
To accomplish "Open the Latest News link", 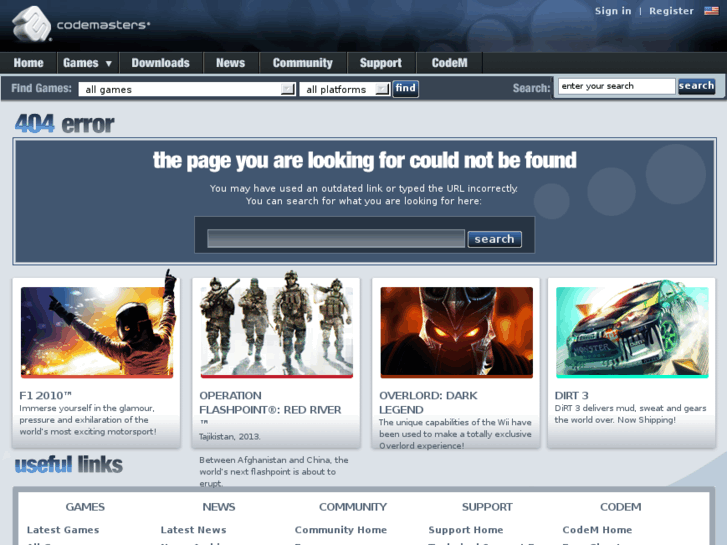I will point(193,530).
